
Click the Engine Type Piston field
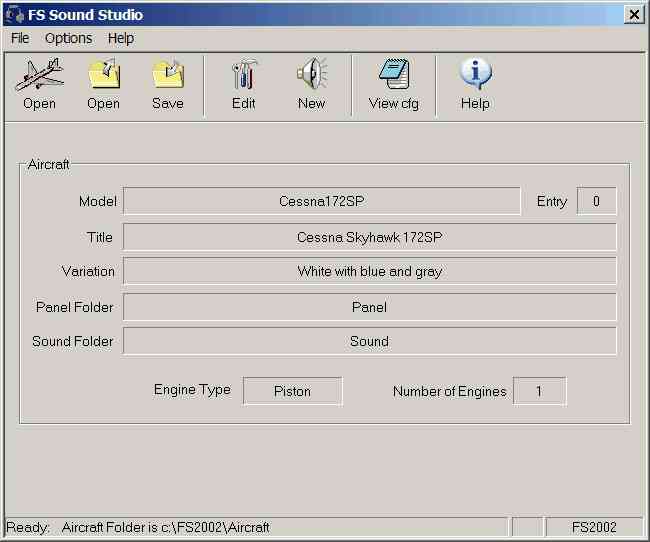pos(292,391)
